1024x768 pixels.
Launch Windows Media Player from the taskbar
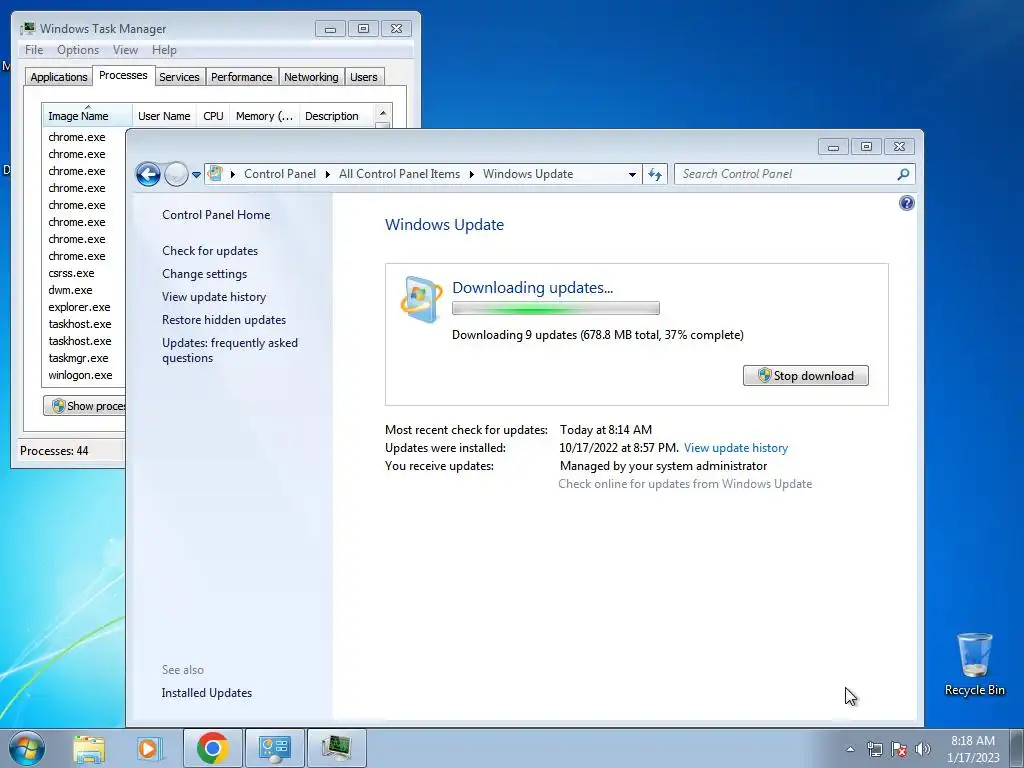149,748
